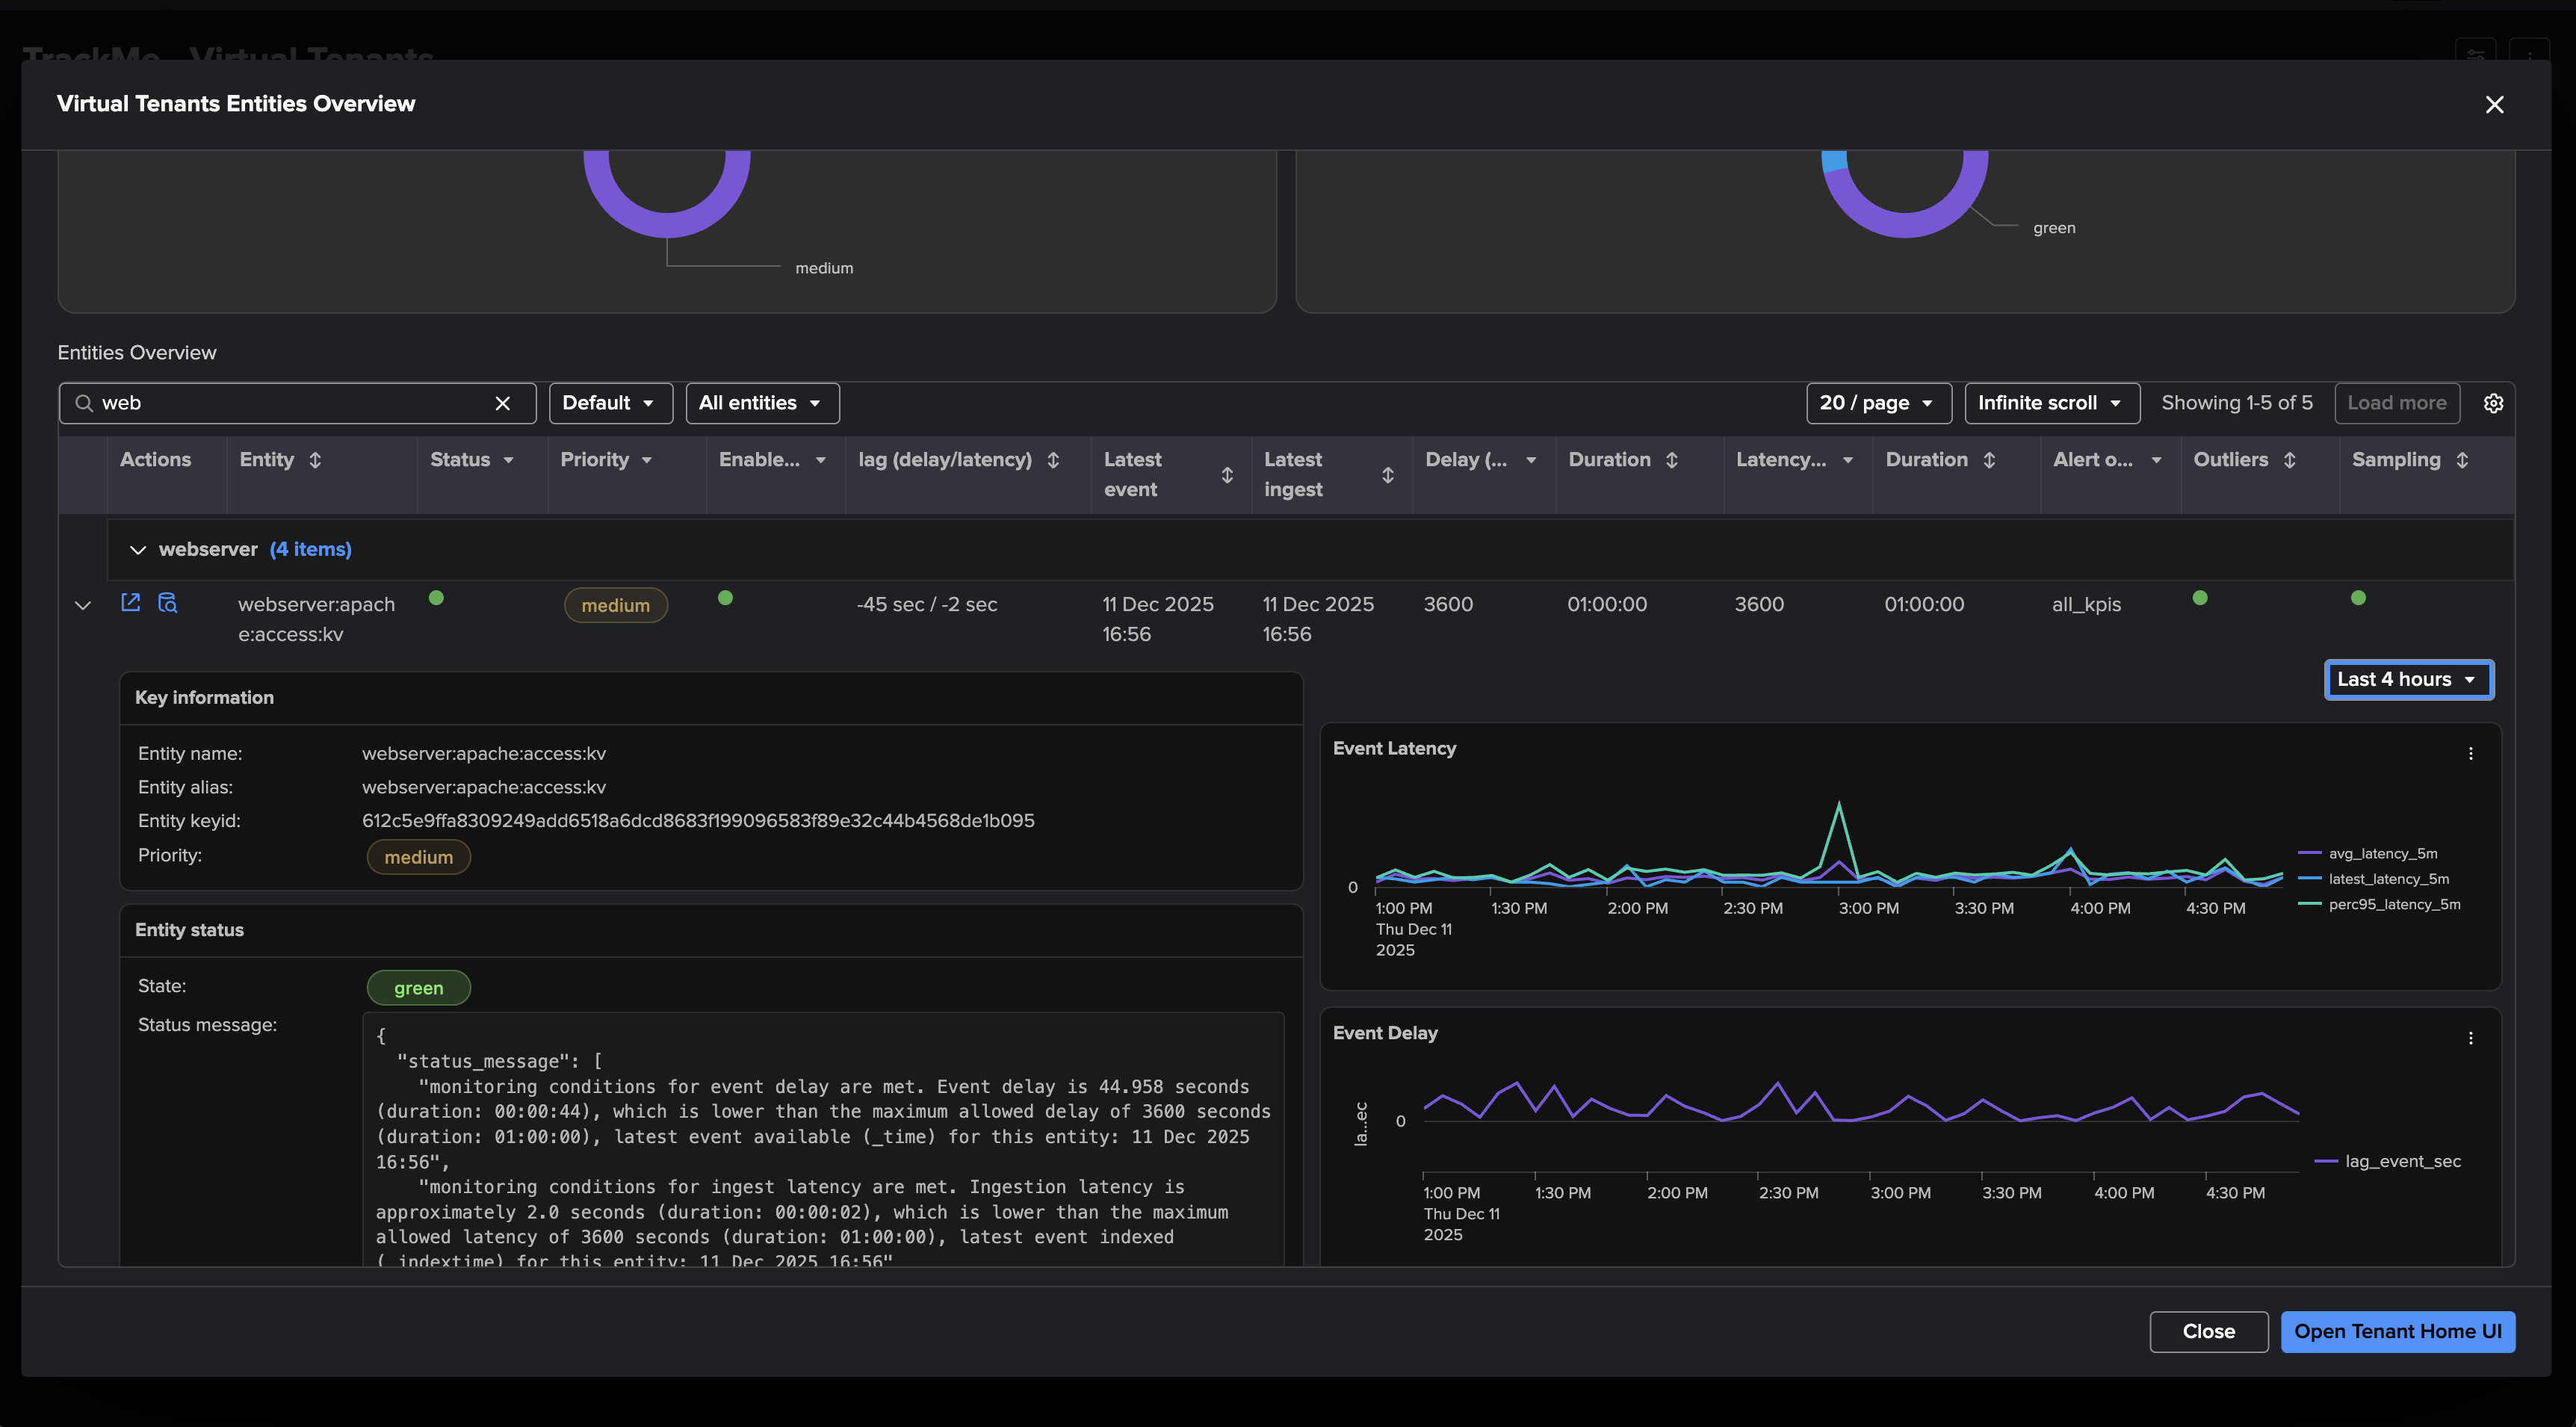The height and width of the screenshot is (1427, 2576).
Task: Sort by Latest ingest column
Action: pos(1387,475)
